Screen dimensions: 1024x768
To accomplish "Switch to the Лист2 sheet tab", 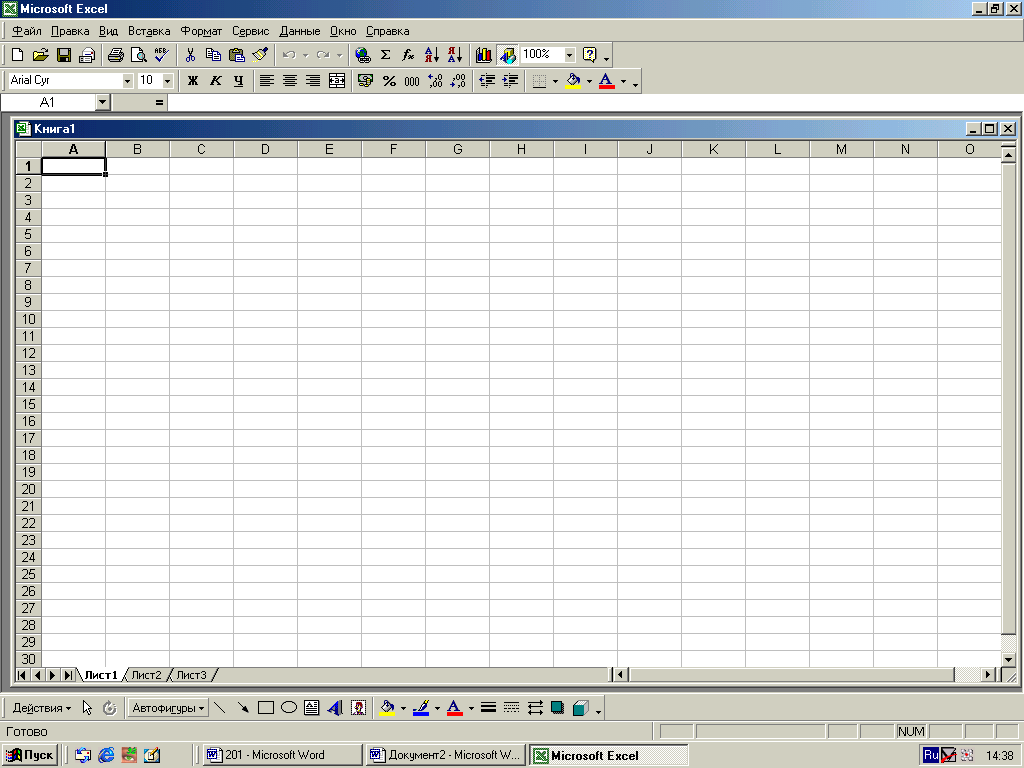I will pos(146,675).
